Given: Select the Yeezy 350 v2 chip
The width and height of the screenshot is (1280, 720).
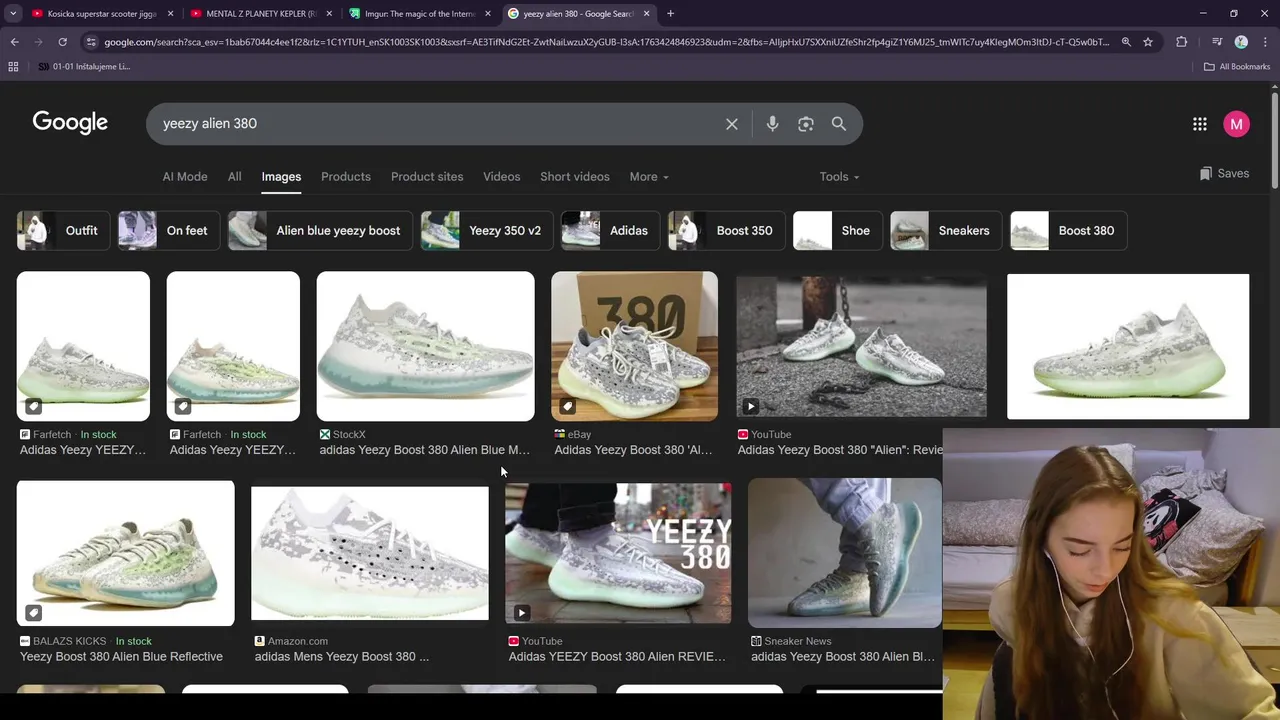Looking at the screenshot, I should click(486, 230).
